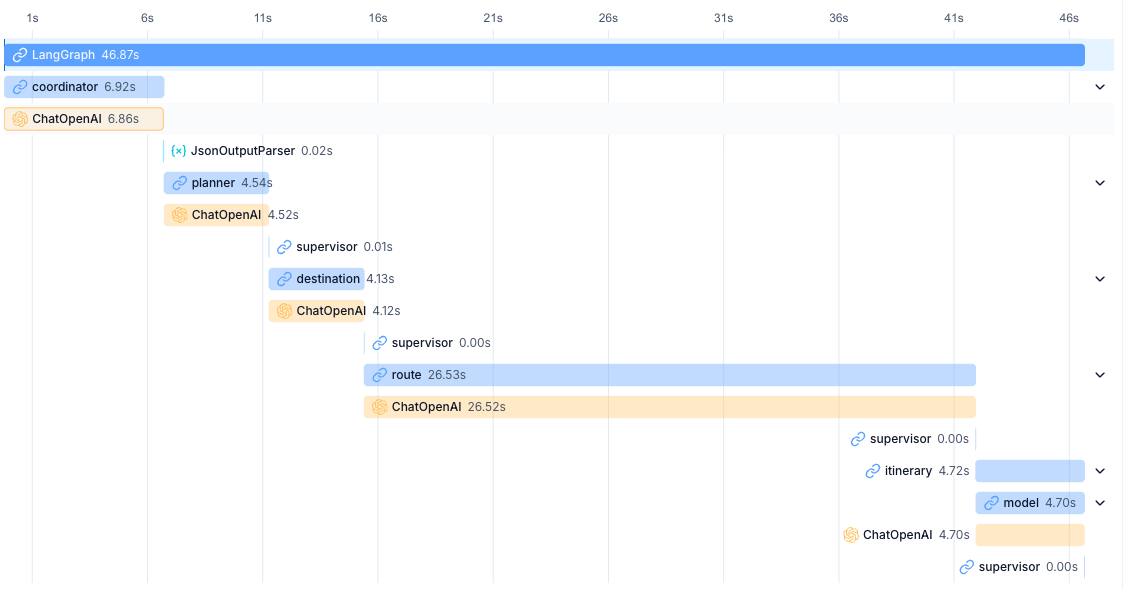This screenshot has width=1124, height=590.
Task: Click the 1s label on the time axis
Action: [x=32, y=18]
